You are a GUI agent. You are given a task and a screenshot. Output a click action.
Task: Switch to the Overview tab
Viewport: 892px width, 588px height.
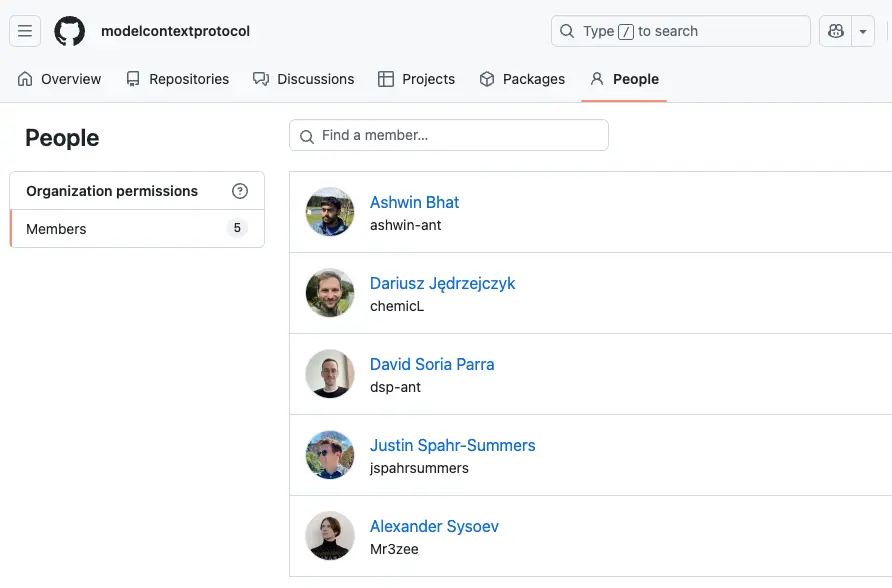pyautogui.click(x=60, y=79)
